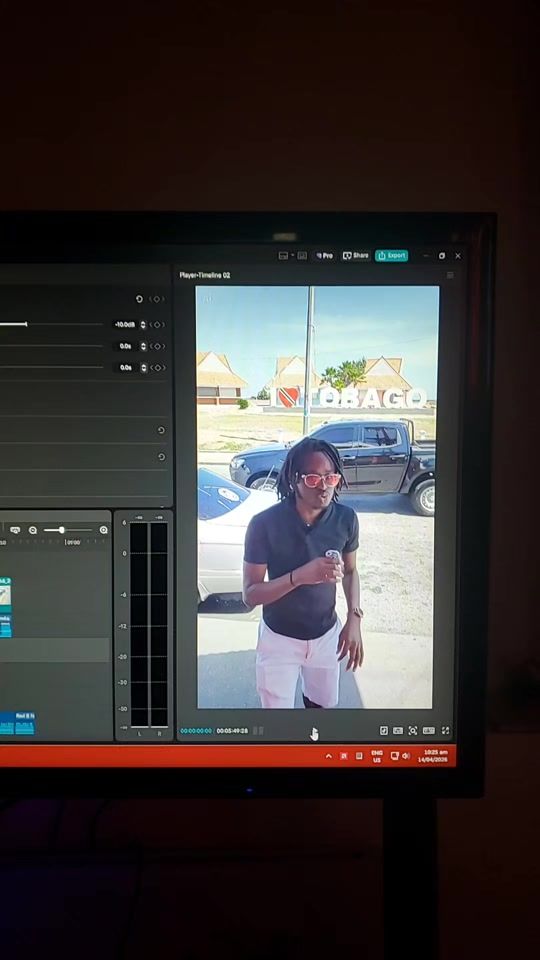Screen dimensions: 540x960
Task: Click the current timecode 00:00:00:00
Action: point(196,731)
